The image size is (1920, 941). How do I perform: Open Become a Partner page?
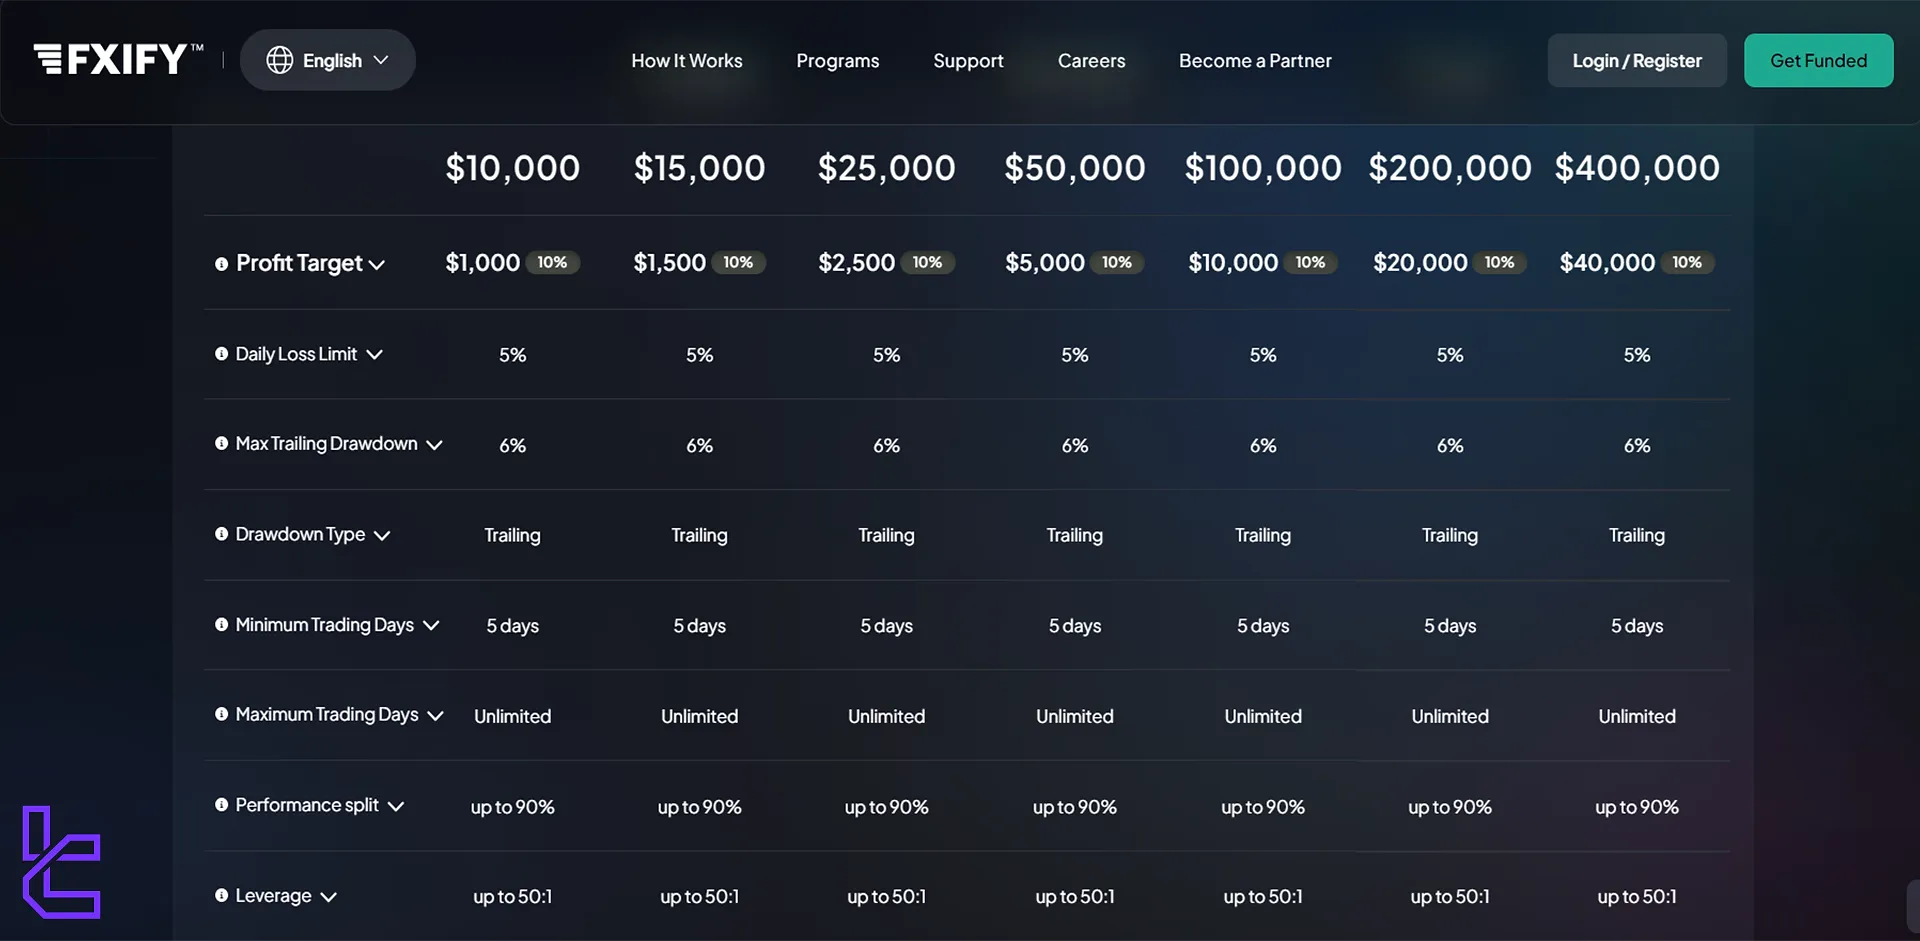coord(1255,61)
